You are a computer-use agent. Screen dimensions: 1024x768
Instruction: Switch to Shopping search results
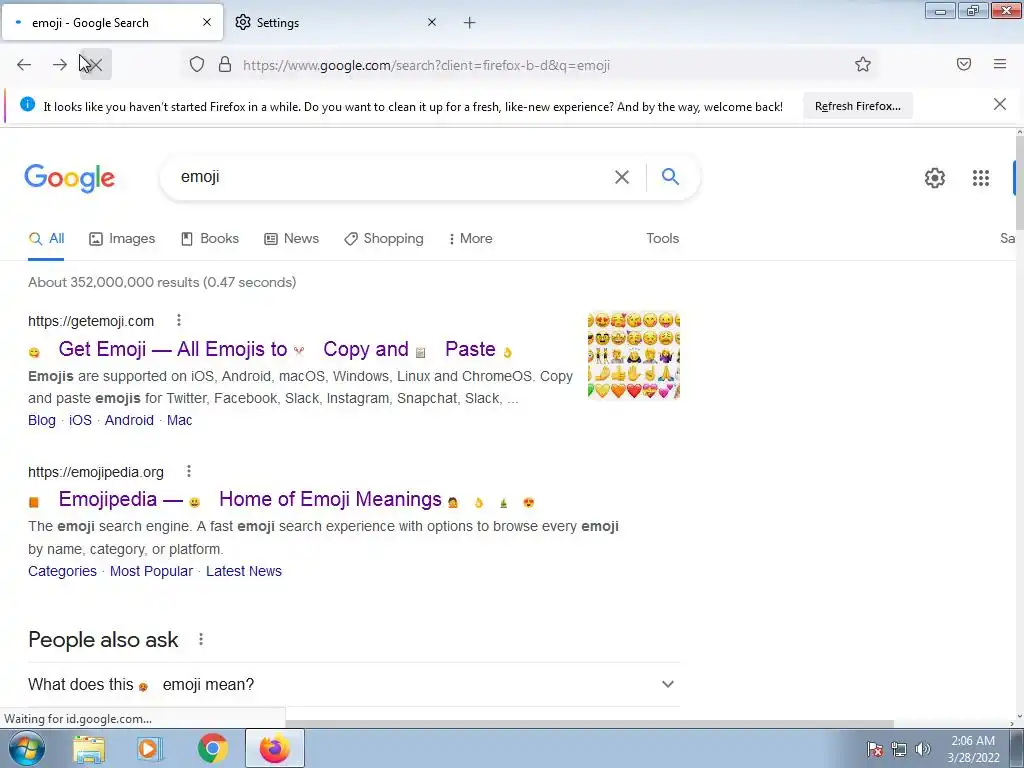[x=384, y=238]
